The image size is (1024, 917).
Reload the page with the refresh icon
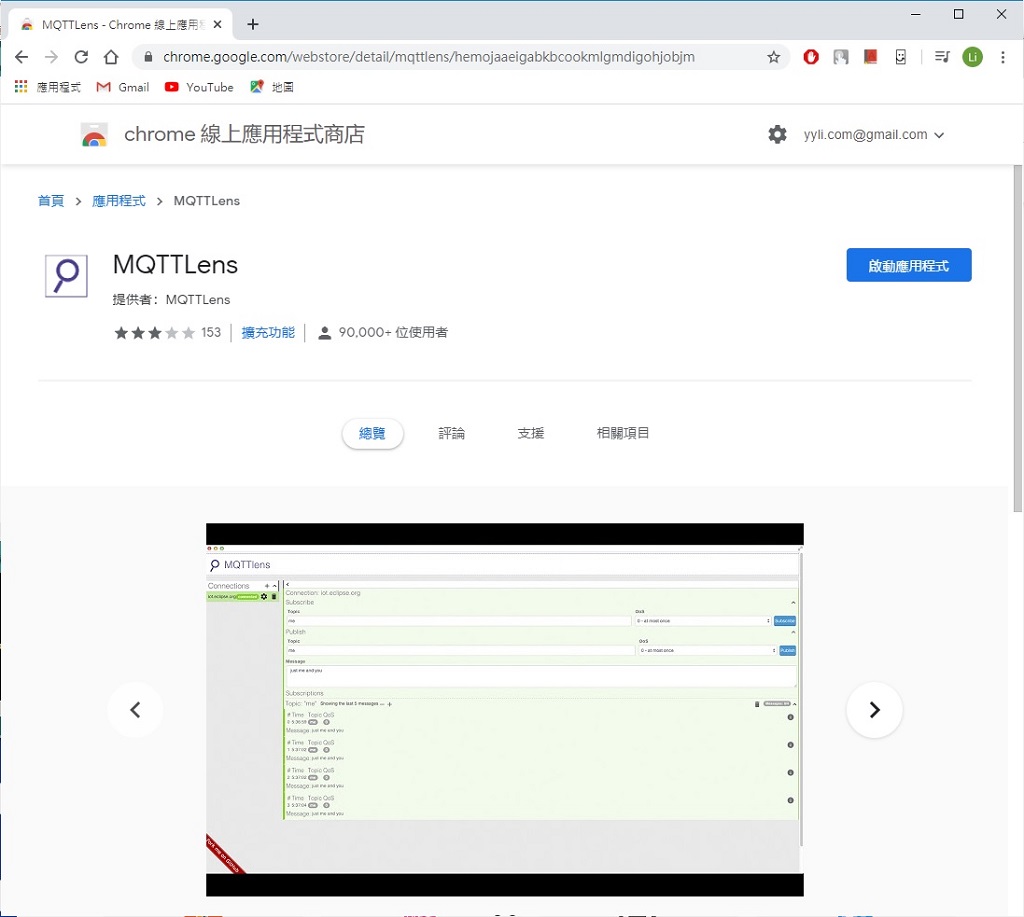pyautogui.click(x=81, y=57)
